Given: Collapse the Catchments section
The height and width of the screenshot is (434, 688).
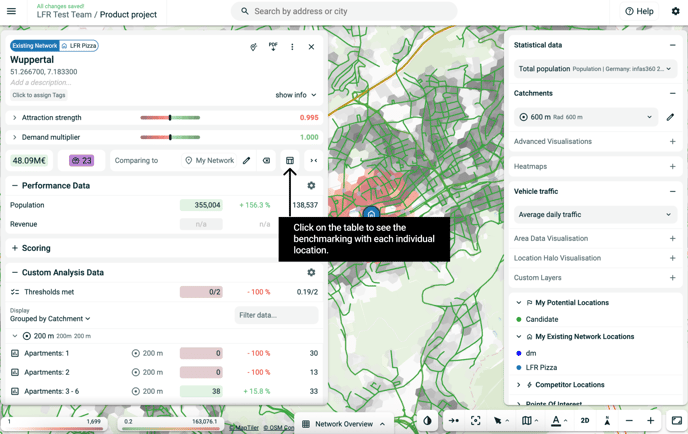Looking at the screenshot, I should point(672,93).
